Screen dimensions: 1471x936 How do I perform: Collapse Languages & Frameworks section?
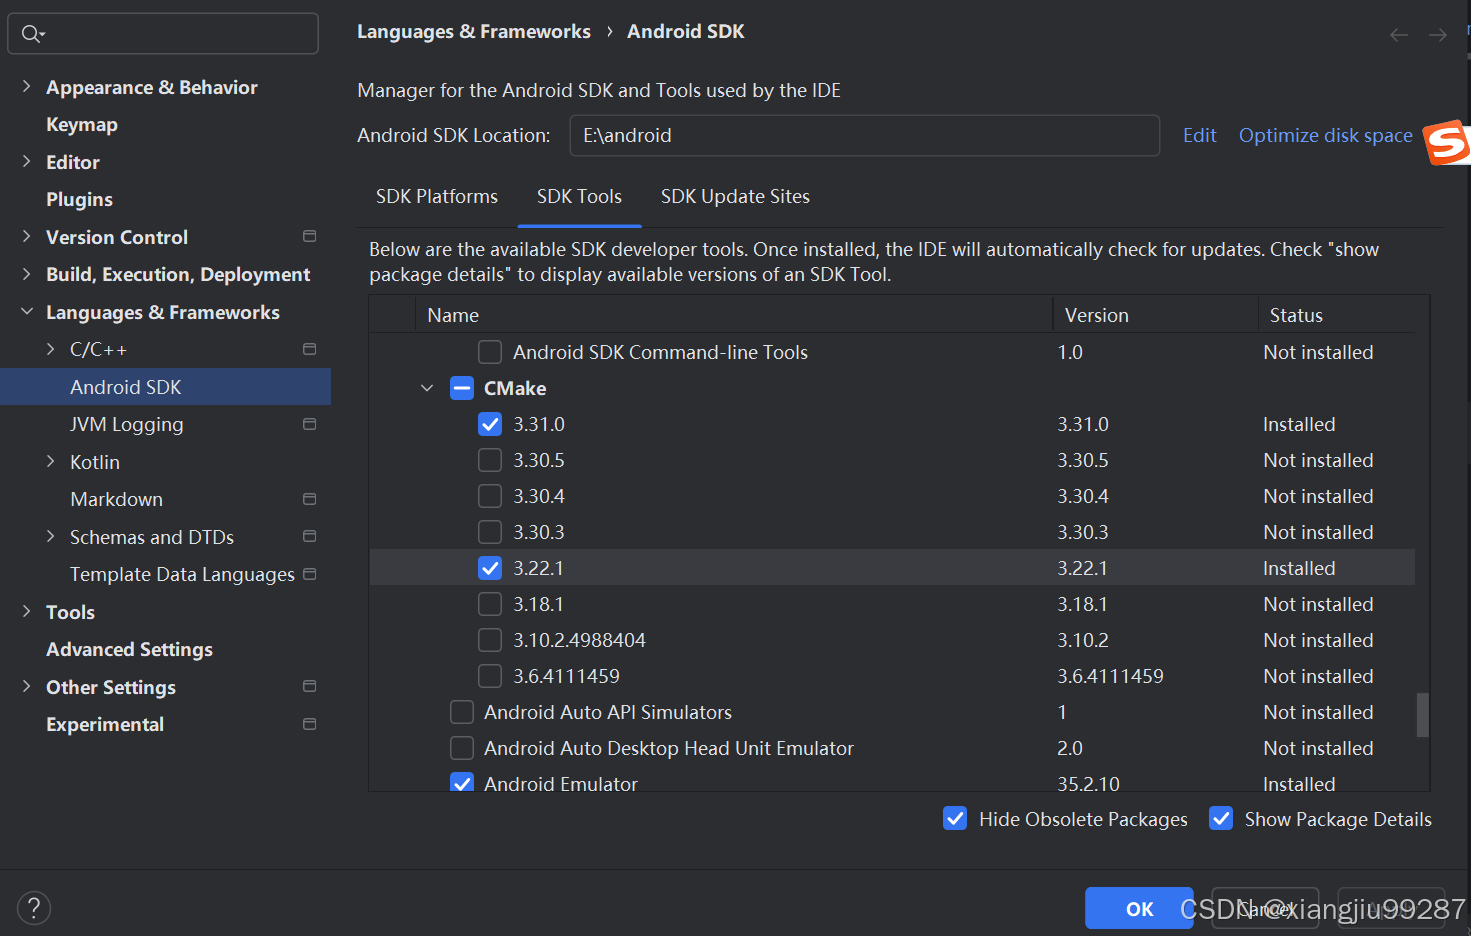coord(27,312)
